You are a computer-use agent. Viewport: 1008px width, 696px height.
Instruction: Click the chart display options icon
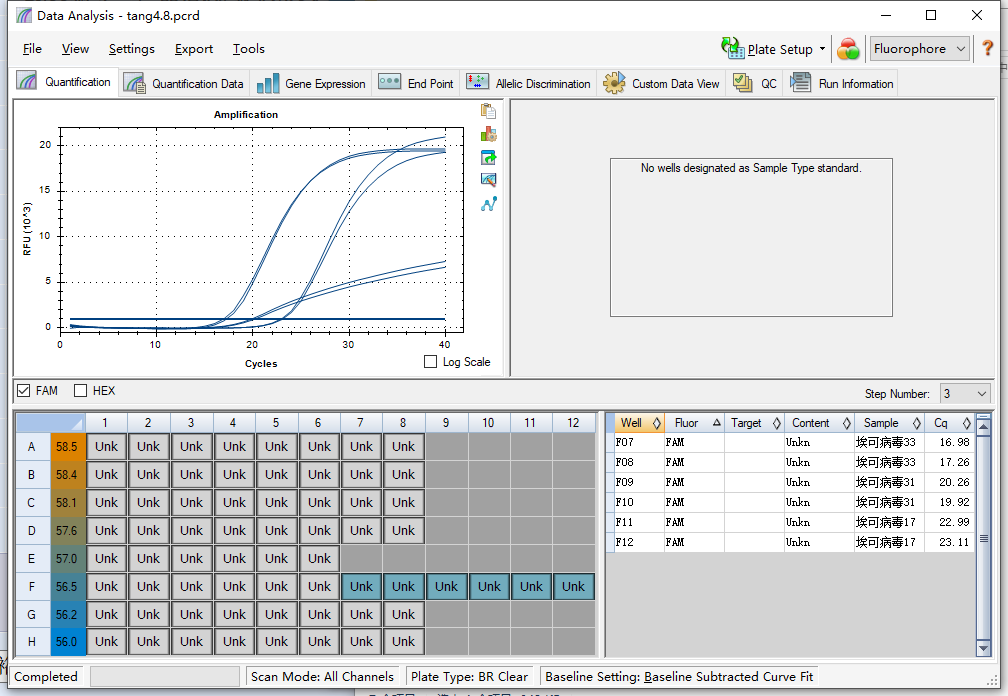pos(489,180)
